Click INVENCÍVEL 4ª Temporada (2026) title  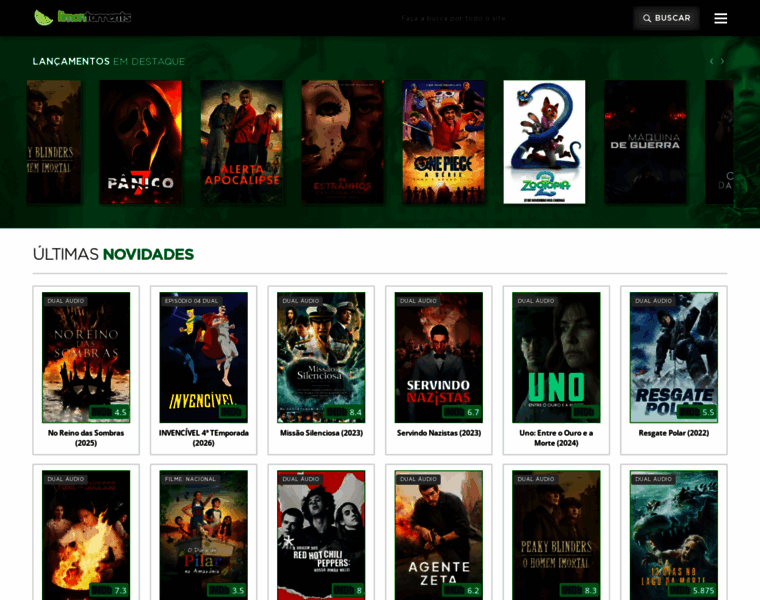(x=204, y=438)
